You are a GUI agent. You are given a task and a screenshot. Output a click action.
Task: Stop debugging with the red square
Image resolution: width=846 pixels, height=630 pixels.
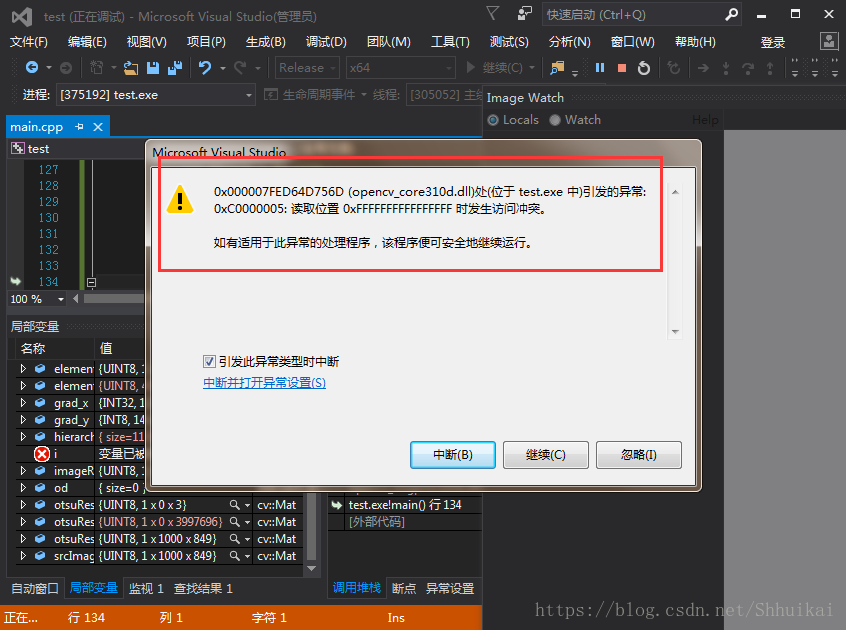622,68
